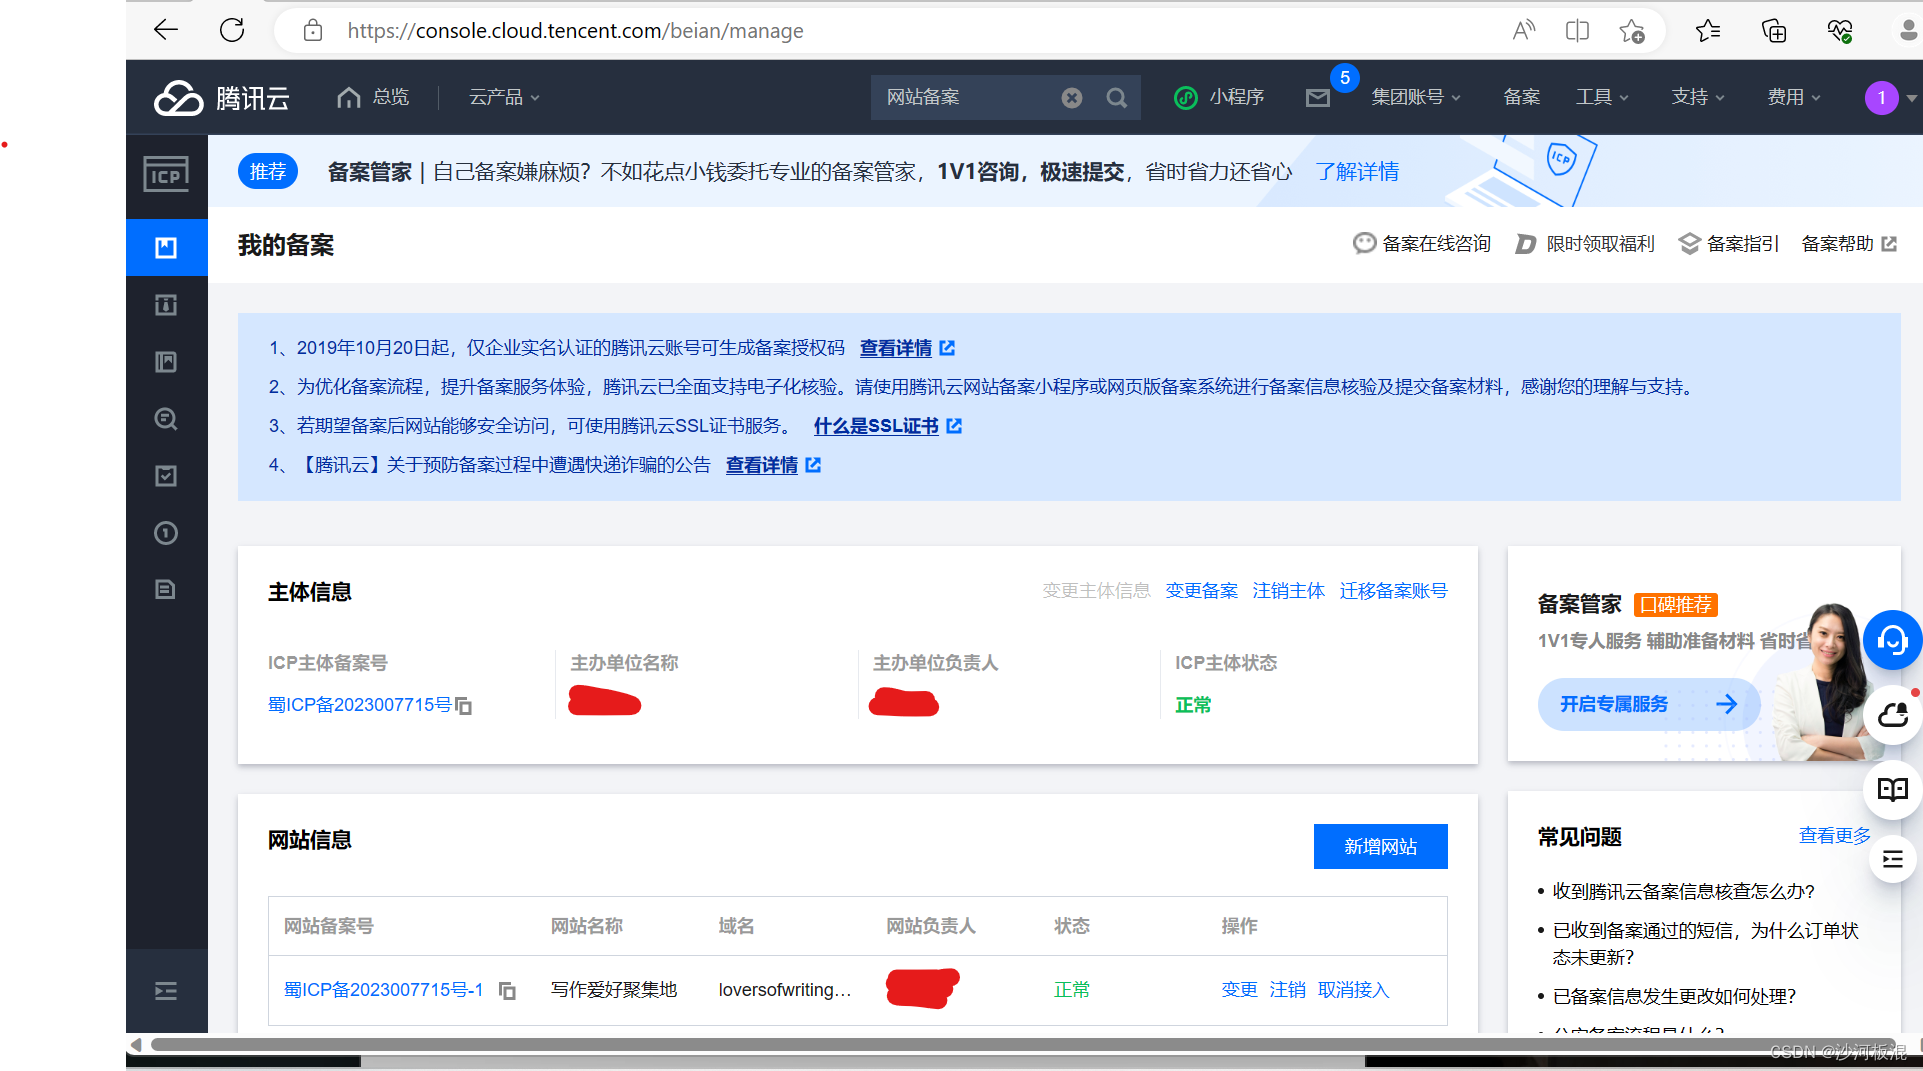The width and height of the screenshot is (1923, 1071).
Task: Open the purple account avatar
Action: pyautogui.click(x=1882, y=97)
